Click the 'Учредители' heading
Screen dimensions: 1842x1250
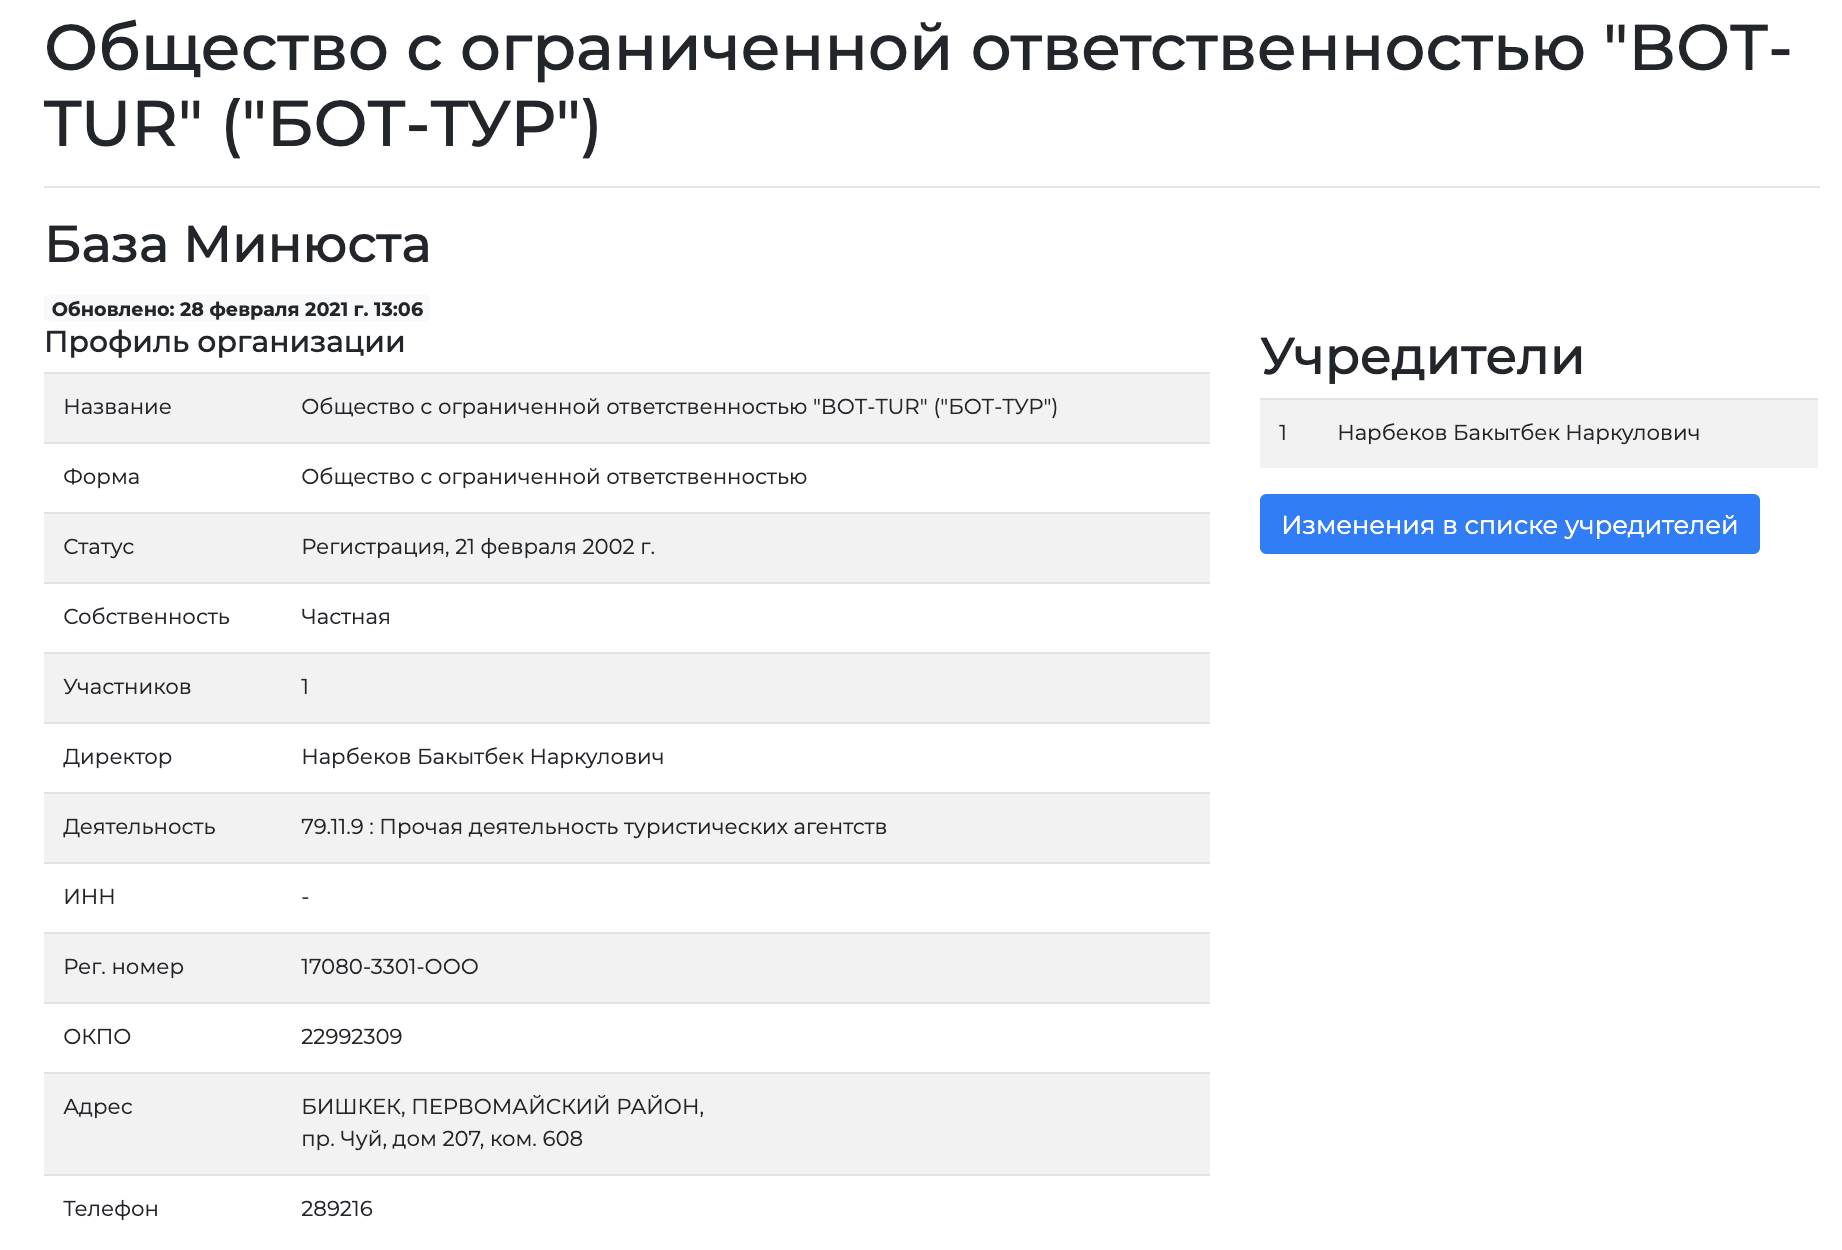pyautogui.click(x=1422, y=357)
